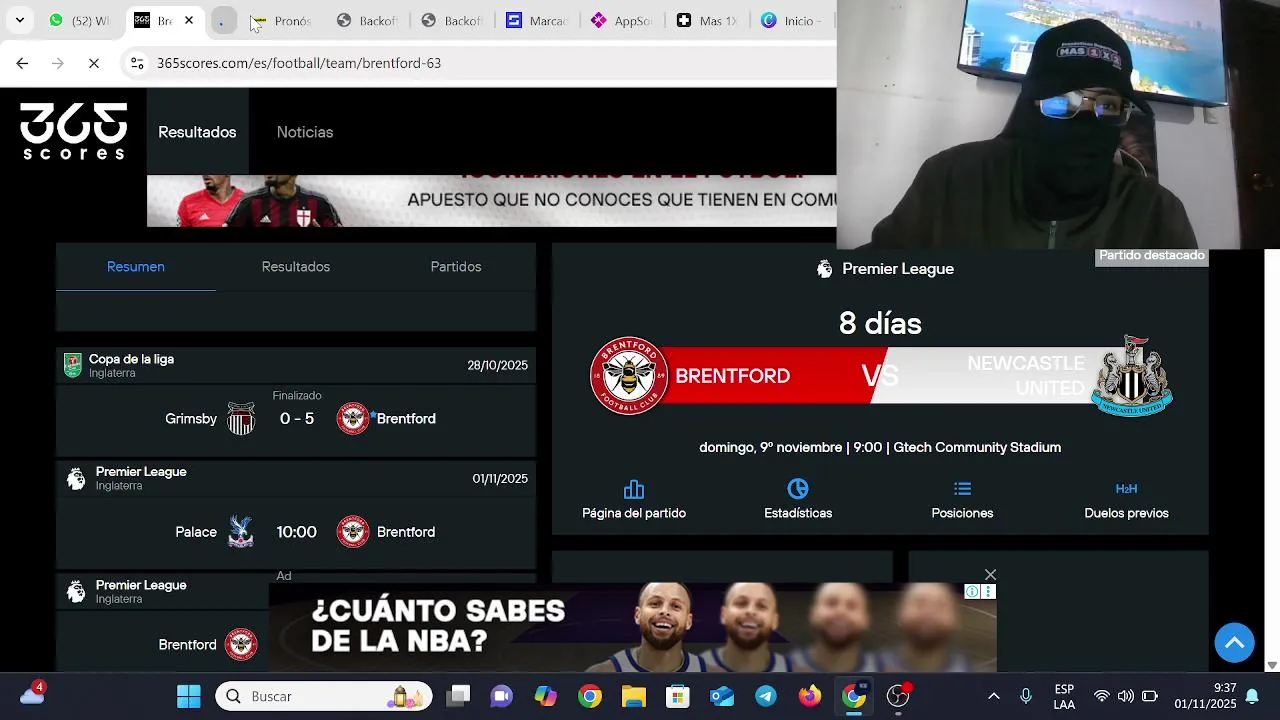Open the Copilot taskbar icon

click(x=546, y=696)
